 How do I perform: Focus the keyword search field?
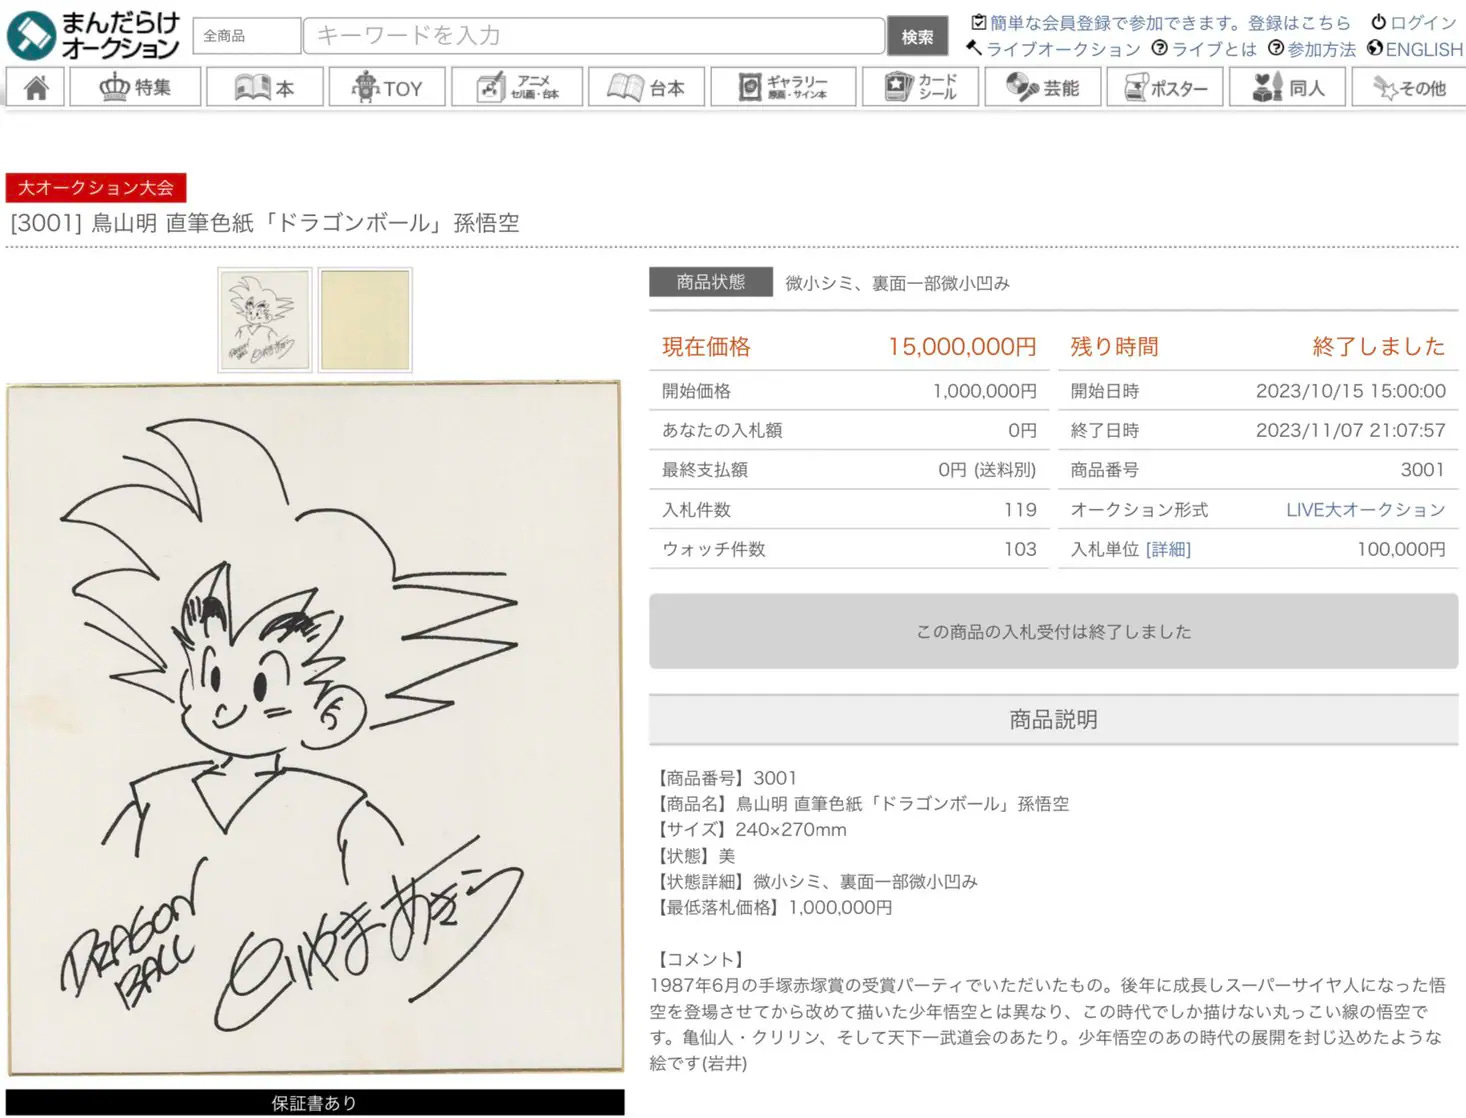coord(594,36)
